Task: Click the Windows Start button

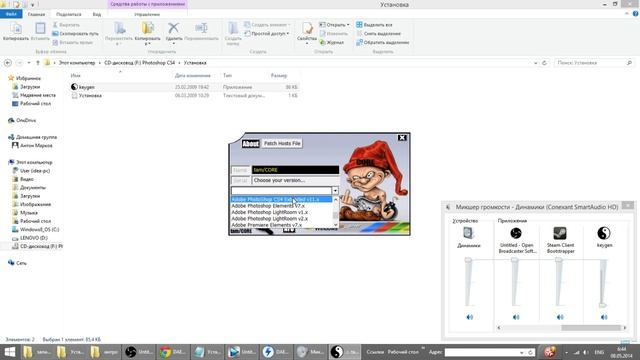Action: (x=9, y=352)
